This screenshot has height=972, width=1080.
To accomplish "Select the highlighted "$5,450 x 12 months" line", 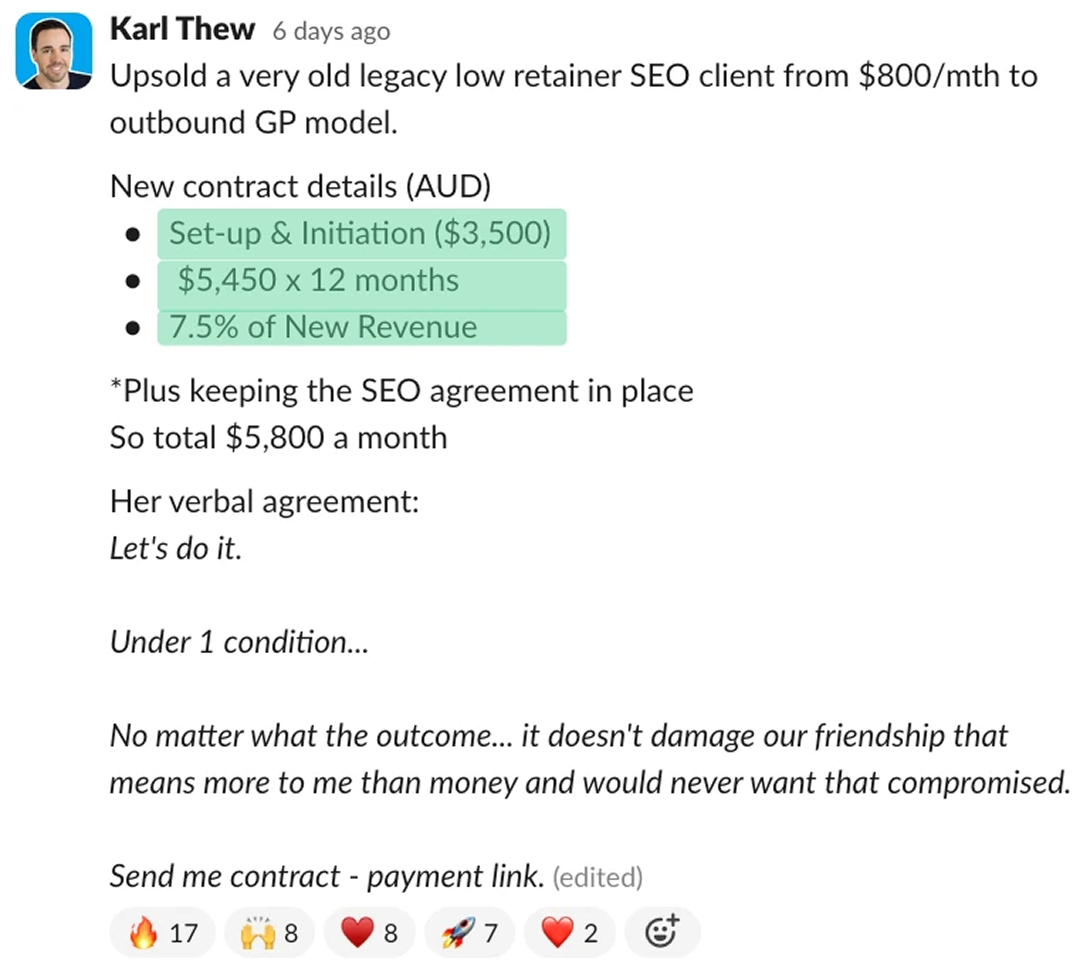I will (x=318, y=281).
